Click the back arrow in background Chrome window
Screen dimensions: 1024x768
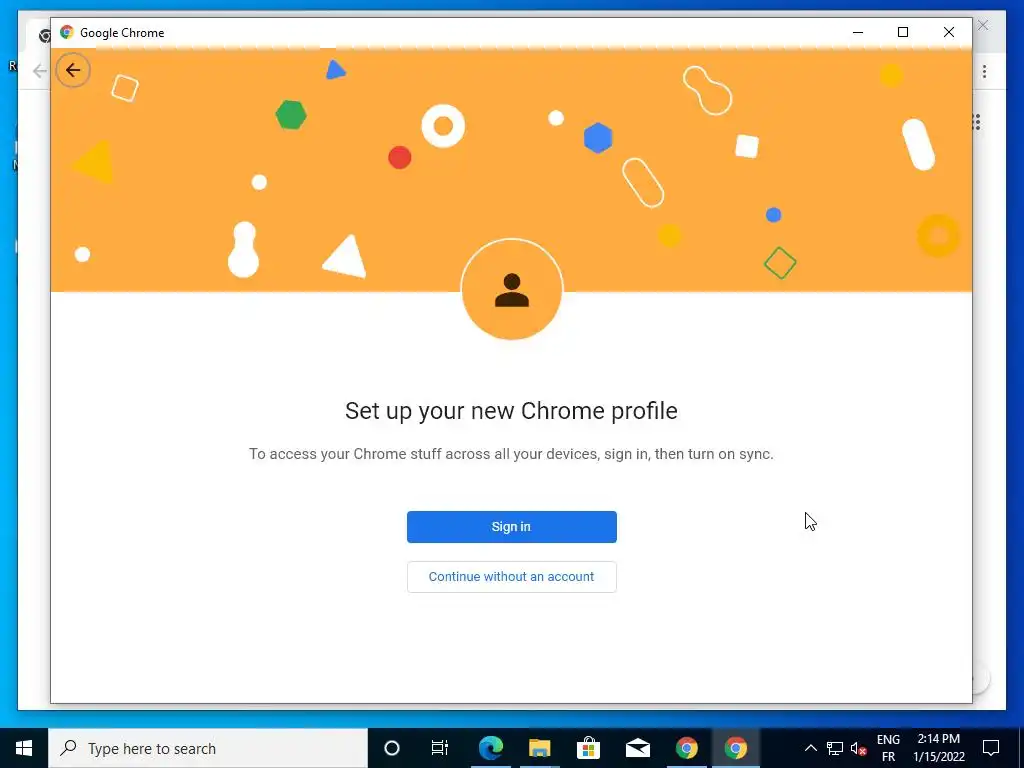[39, 71]
